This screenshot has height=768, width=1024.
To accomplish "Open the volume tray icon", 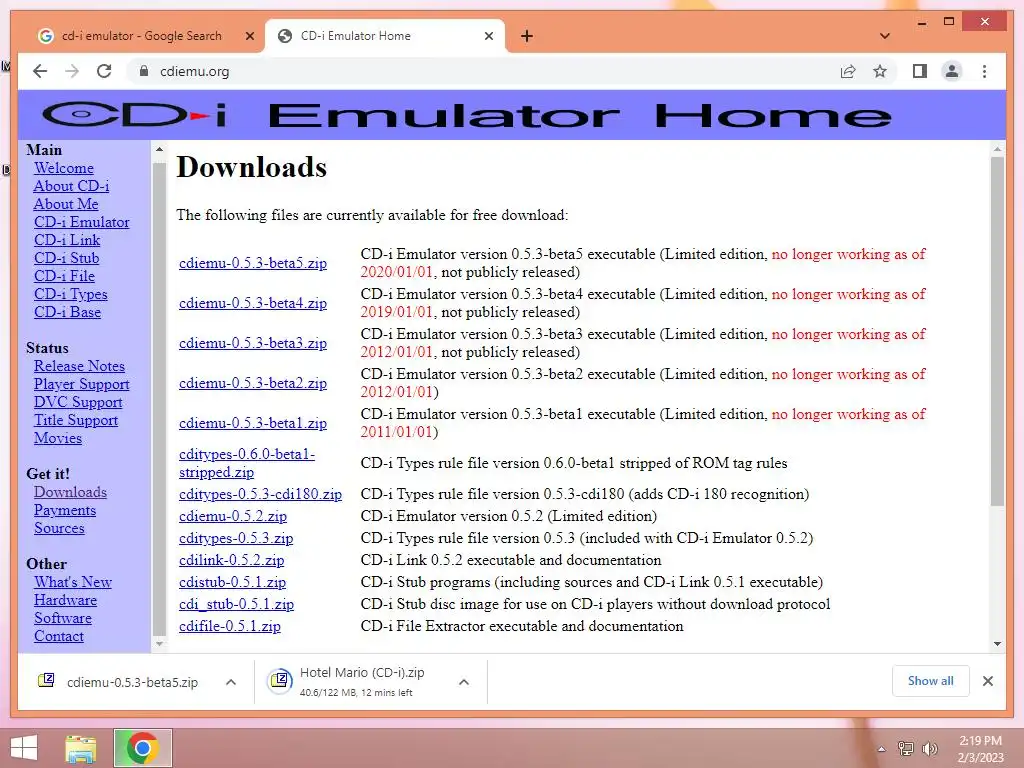I will point(930,749).
